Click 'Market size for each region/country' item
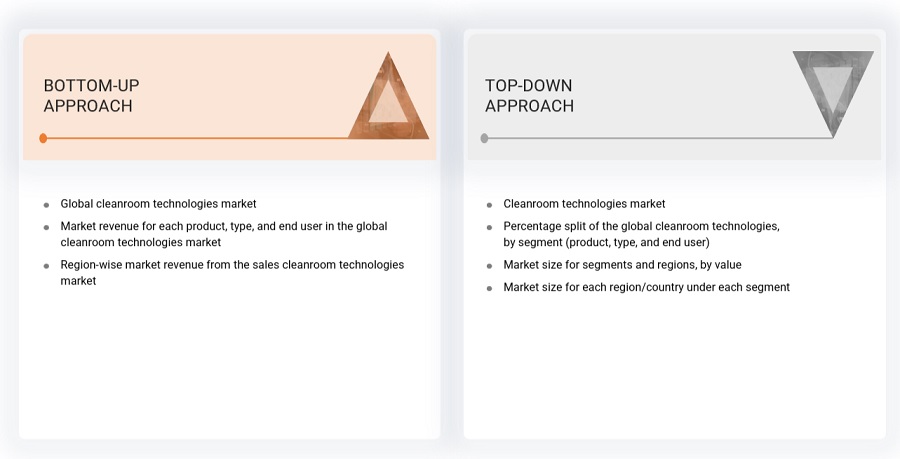The image size is (900, 459). (x=646, y=287)
